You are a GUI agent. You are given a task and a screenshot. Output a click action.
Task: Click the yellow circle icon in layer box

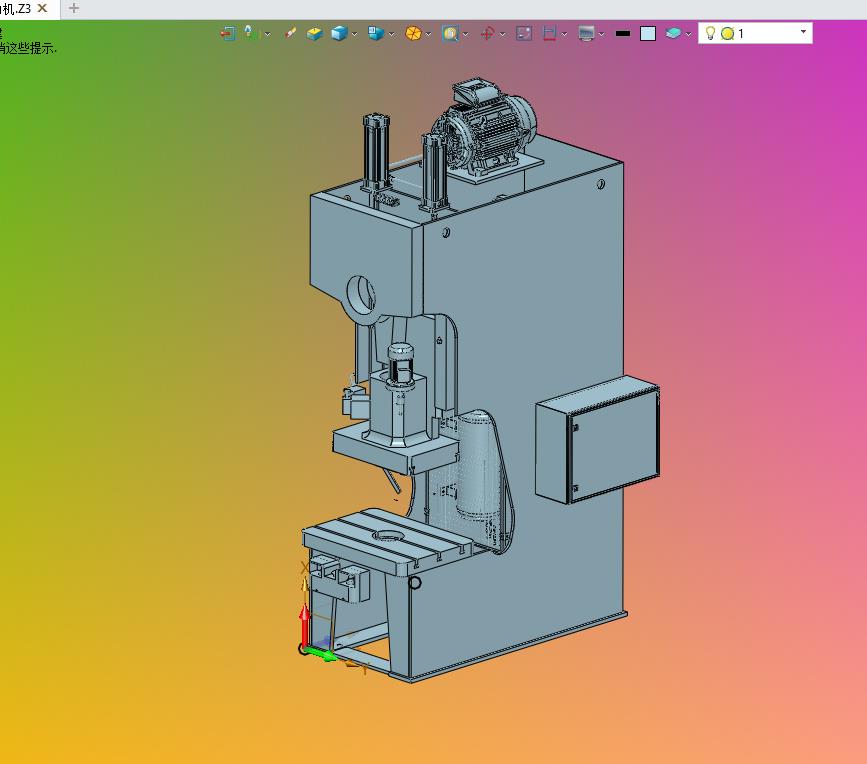pos(727,34)
